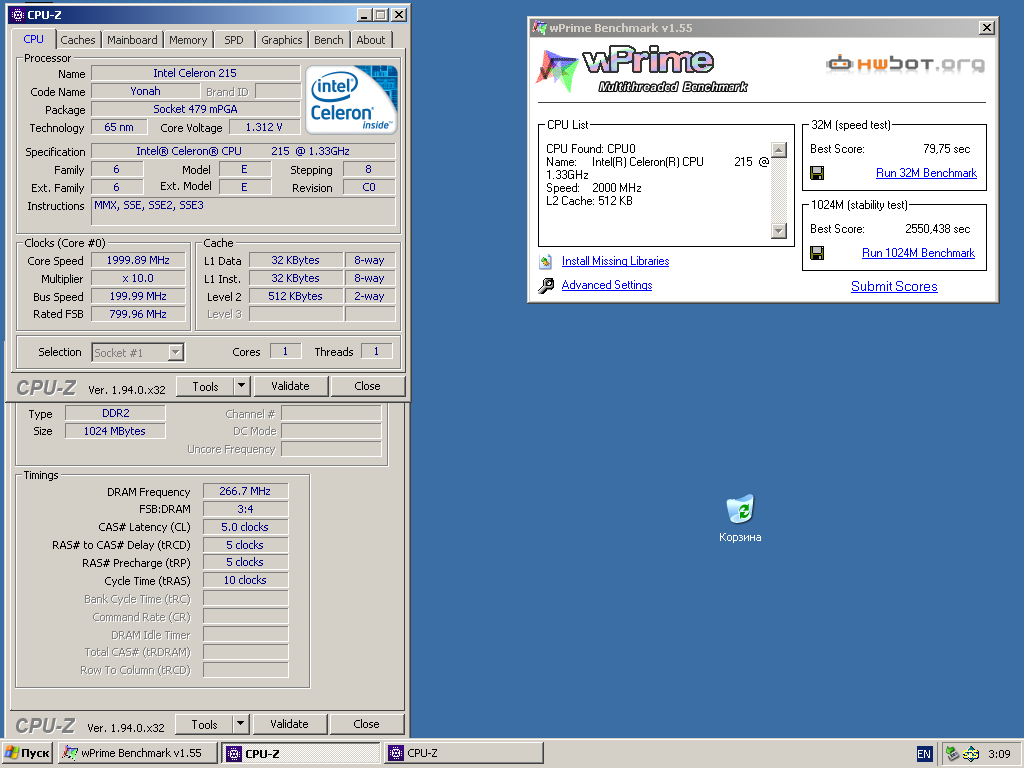Expand the Tools dropdown arrow in front CPU-Z
This screenshot has width=1024, height=768.
(x=242, y=386)
